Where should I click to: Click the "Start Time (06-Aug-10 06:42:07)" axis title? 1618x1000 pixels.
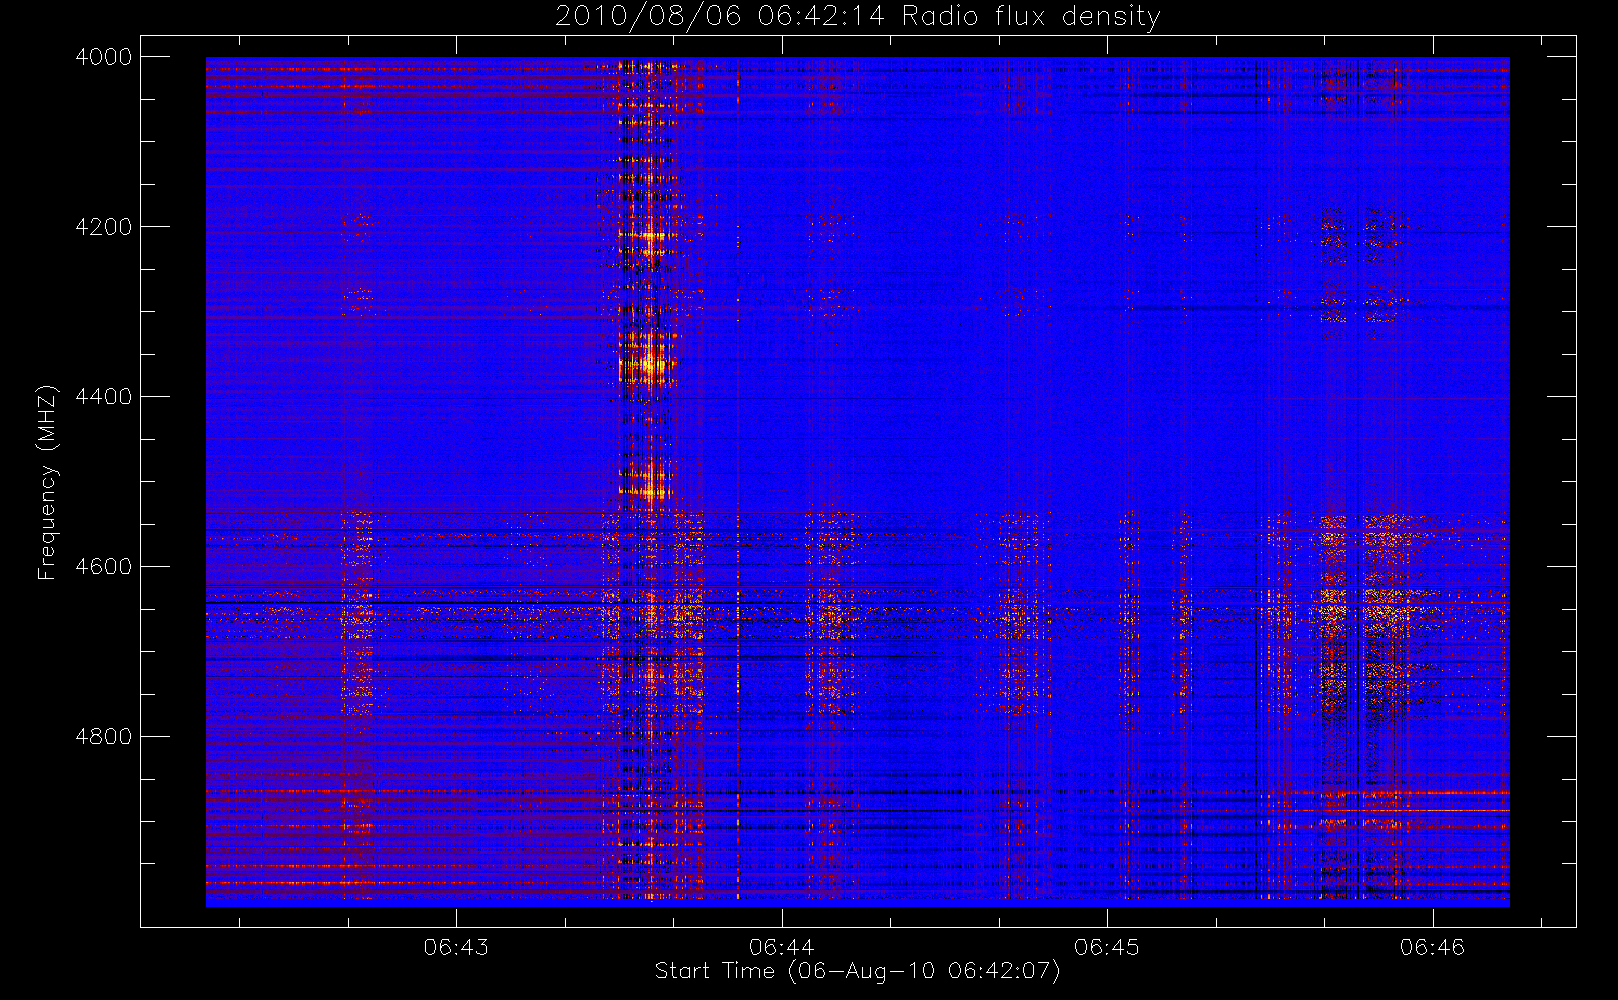click(857, 971)
